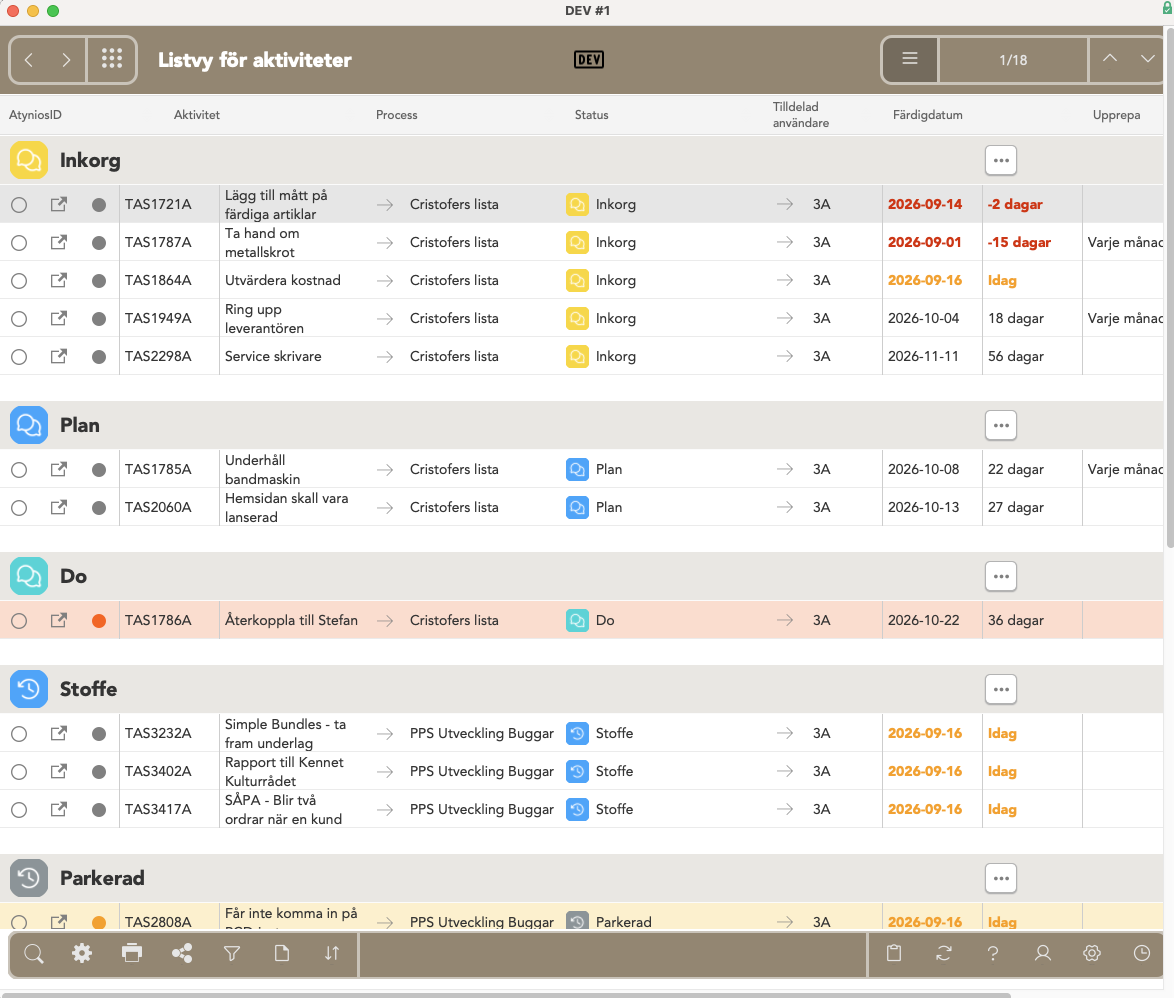The height and width of the screenshot is (998, 1174).
Task: Click the print icon
Action: (132, 953)
